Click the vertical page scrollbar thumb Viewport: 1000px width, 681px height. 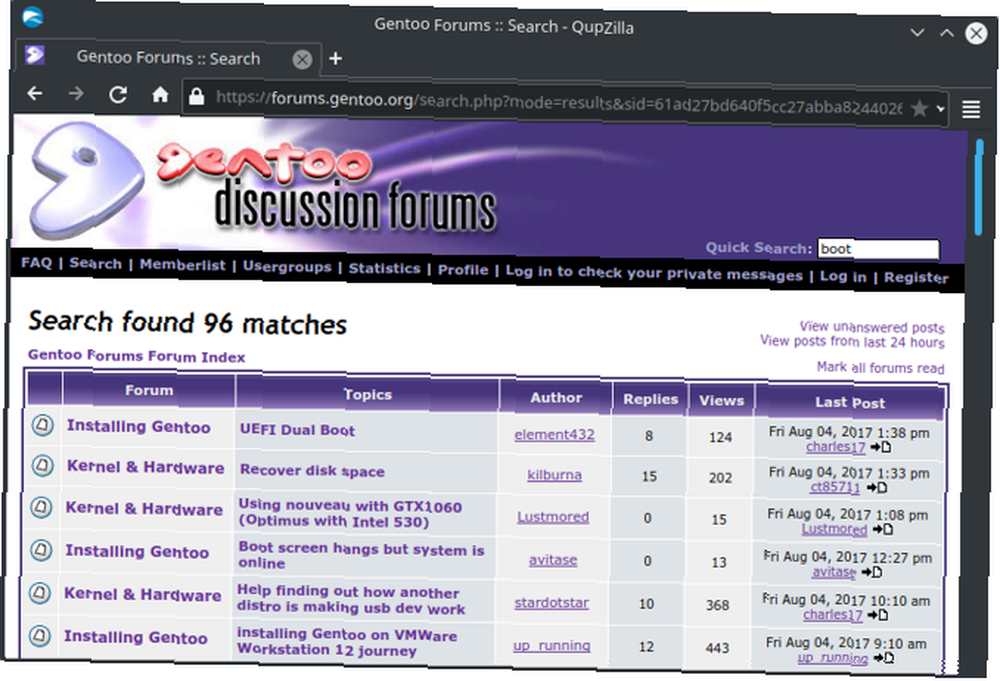[979, 189]
